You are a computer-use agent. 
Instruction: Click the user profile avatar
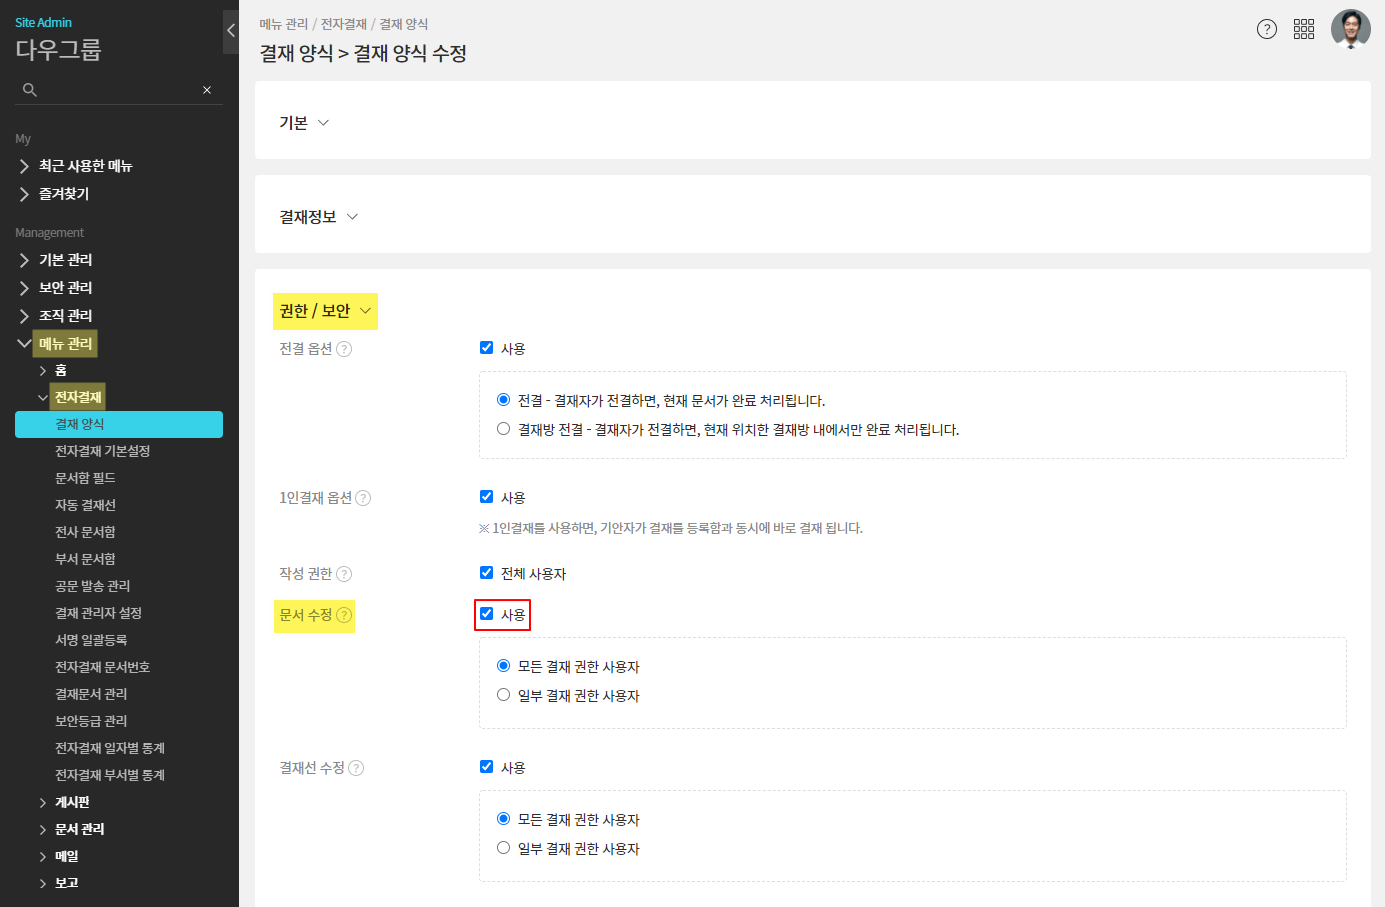pyautogui.click(x=1350, y=29)
